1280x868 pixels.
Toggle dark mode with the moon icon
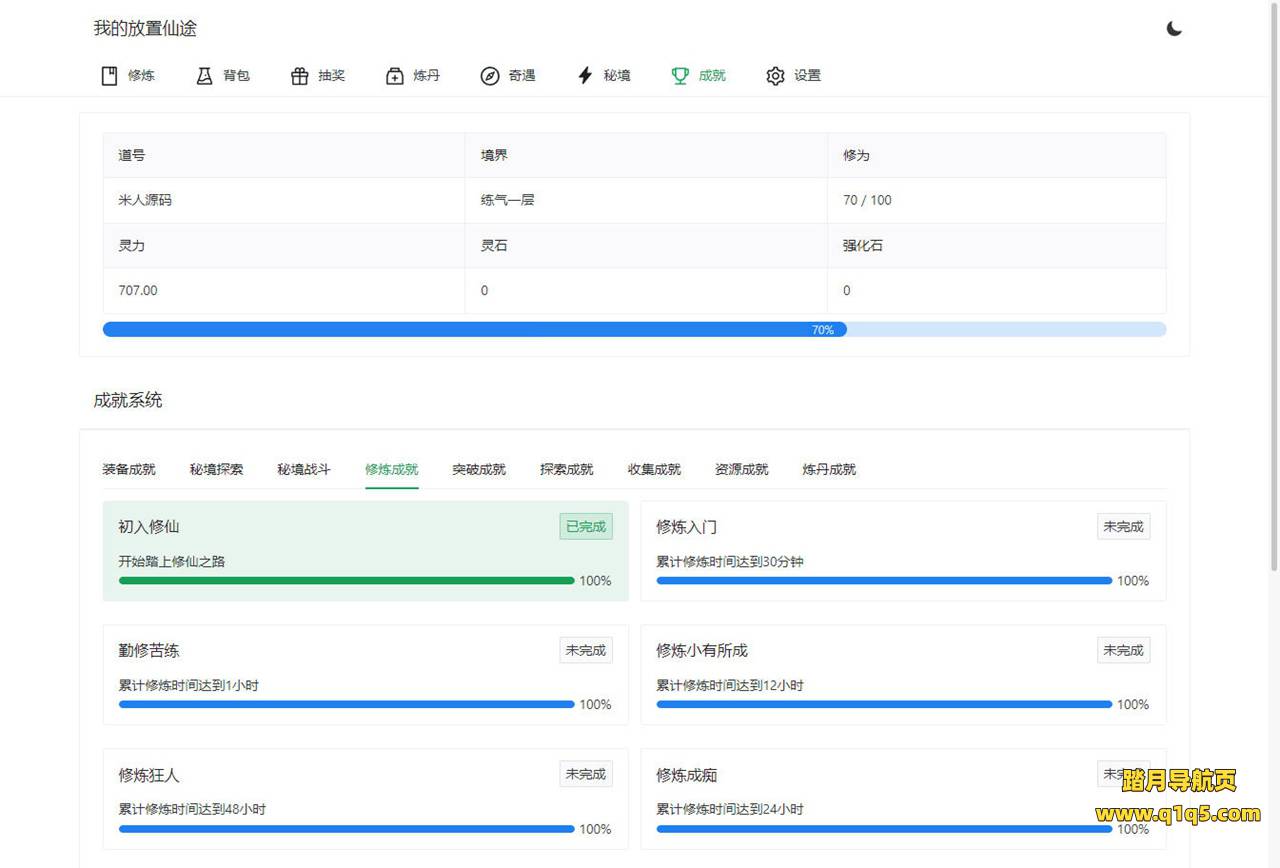[x=1174, y=29]
